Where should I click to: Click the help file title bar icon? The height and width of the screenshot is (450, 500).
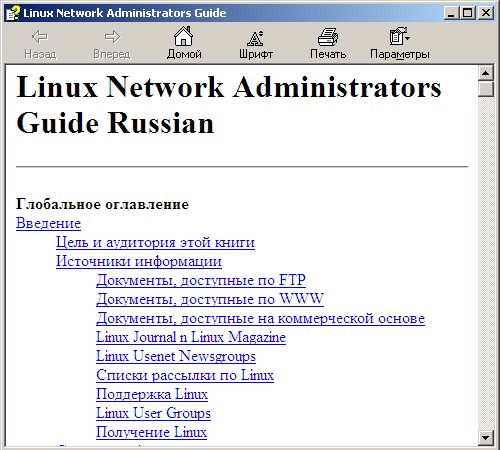coord(13,13)
